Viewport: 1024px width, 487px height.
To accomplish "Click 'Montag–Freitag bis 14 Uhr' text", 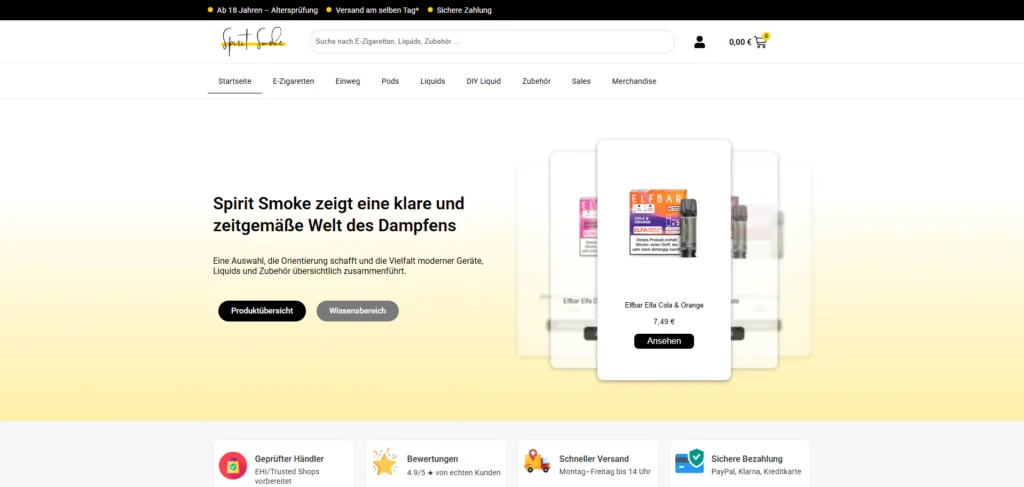I will pos(605,471).
